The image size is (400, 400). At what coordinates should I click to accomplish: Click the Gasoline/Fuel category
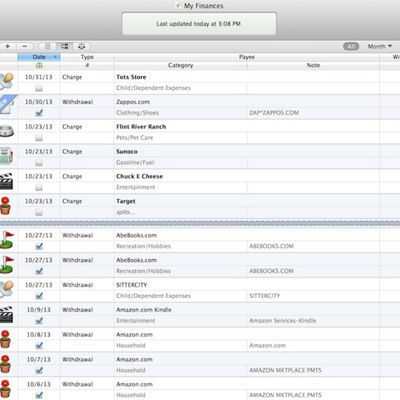[135, 163]
